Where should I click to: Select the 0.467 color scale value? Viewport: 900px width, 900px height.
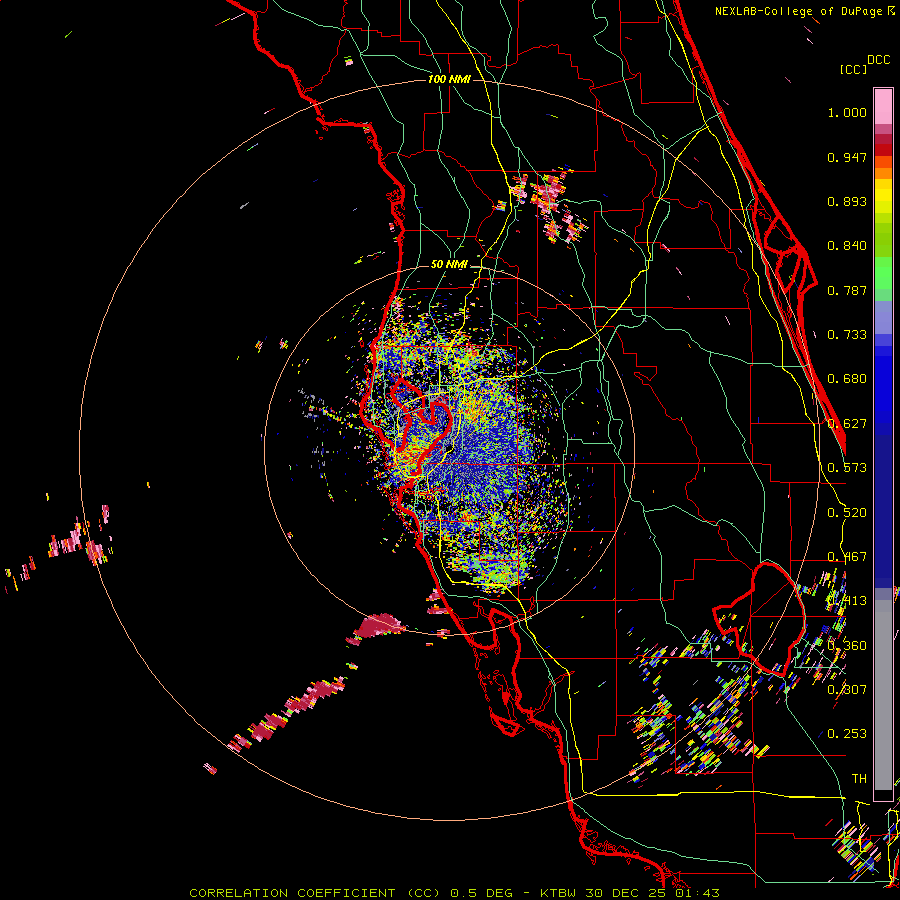847,557
